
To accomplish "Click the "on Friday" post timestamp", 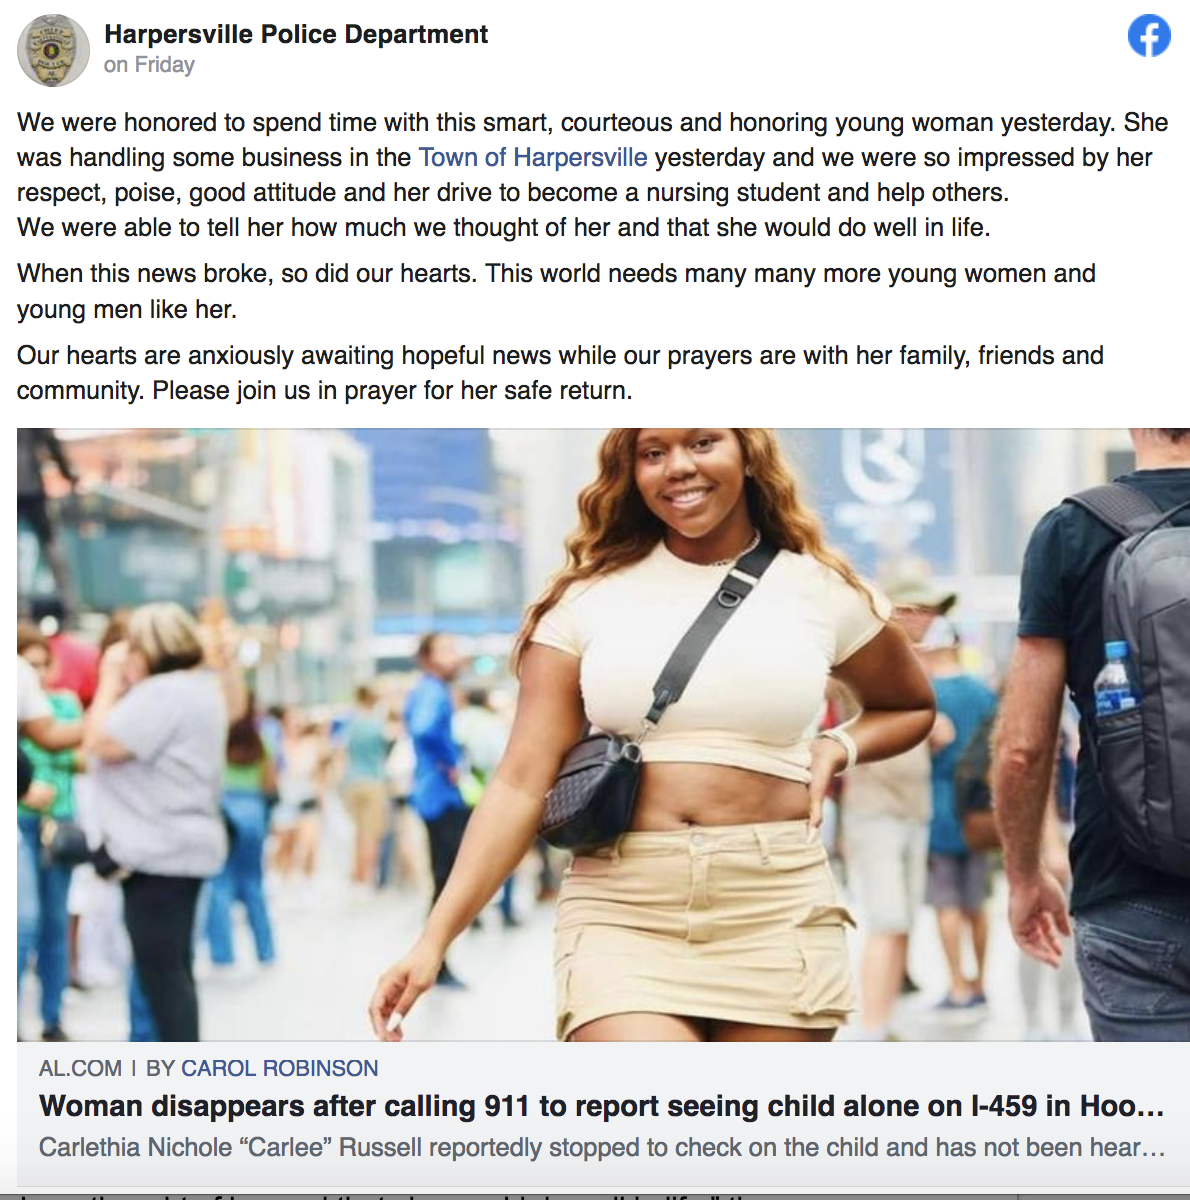I will pyautogui.click(x=149, y=65).
